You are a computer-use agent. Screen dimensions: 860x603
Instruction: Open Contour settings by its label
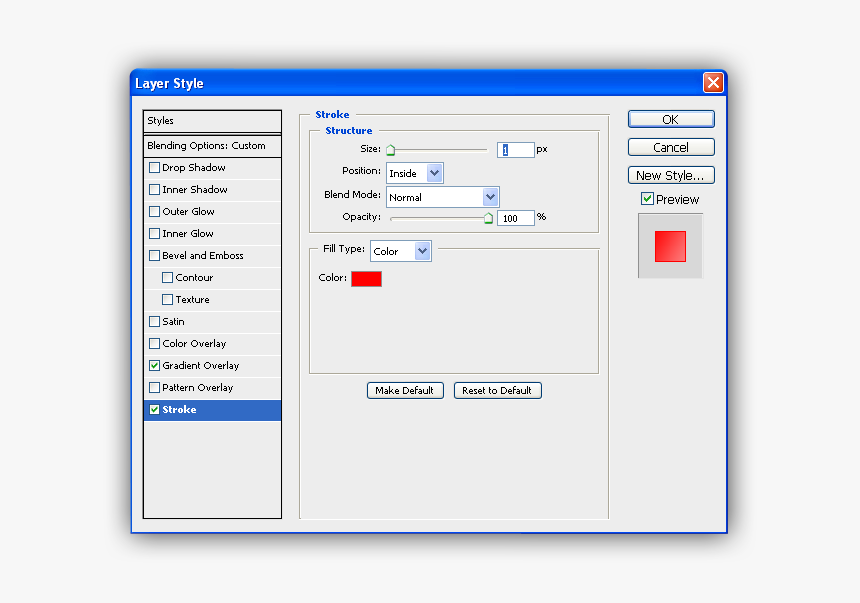click(194, 278)
